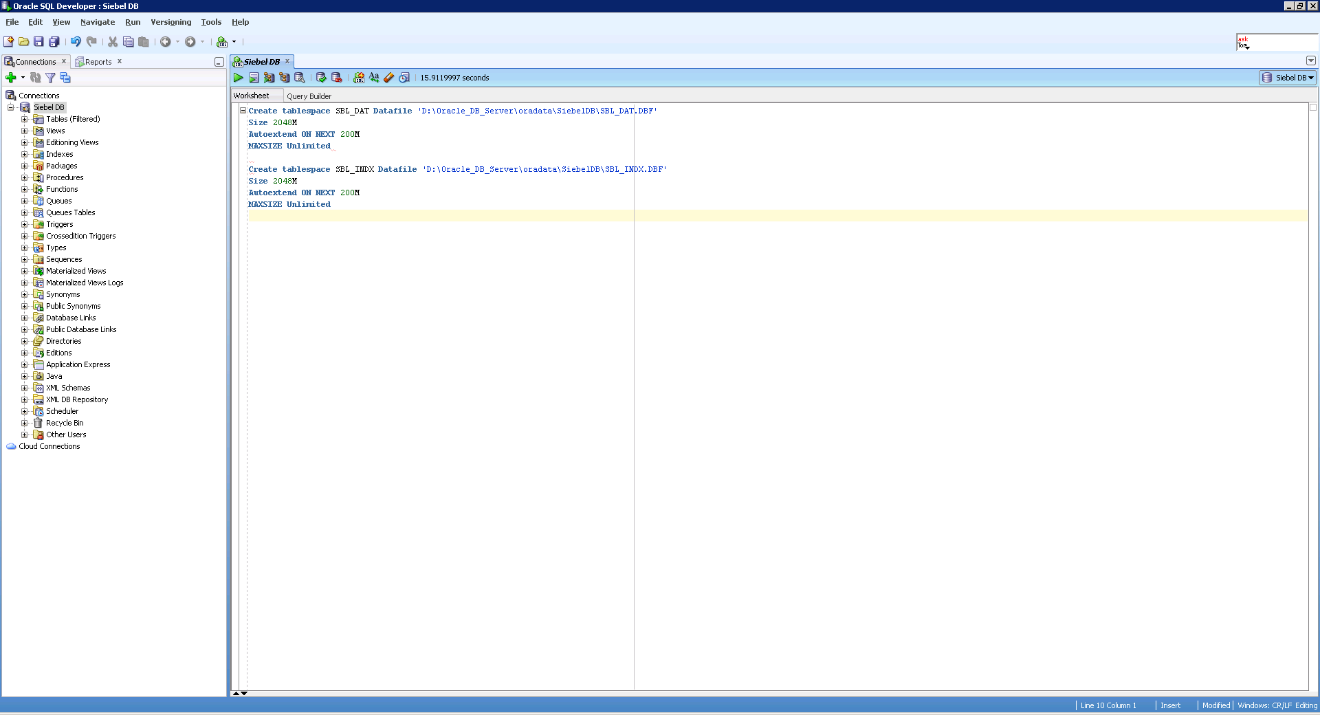Open the Versioning menu

tap(171, 21)
